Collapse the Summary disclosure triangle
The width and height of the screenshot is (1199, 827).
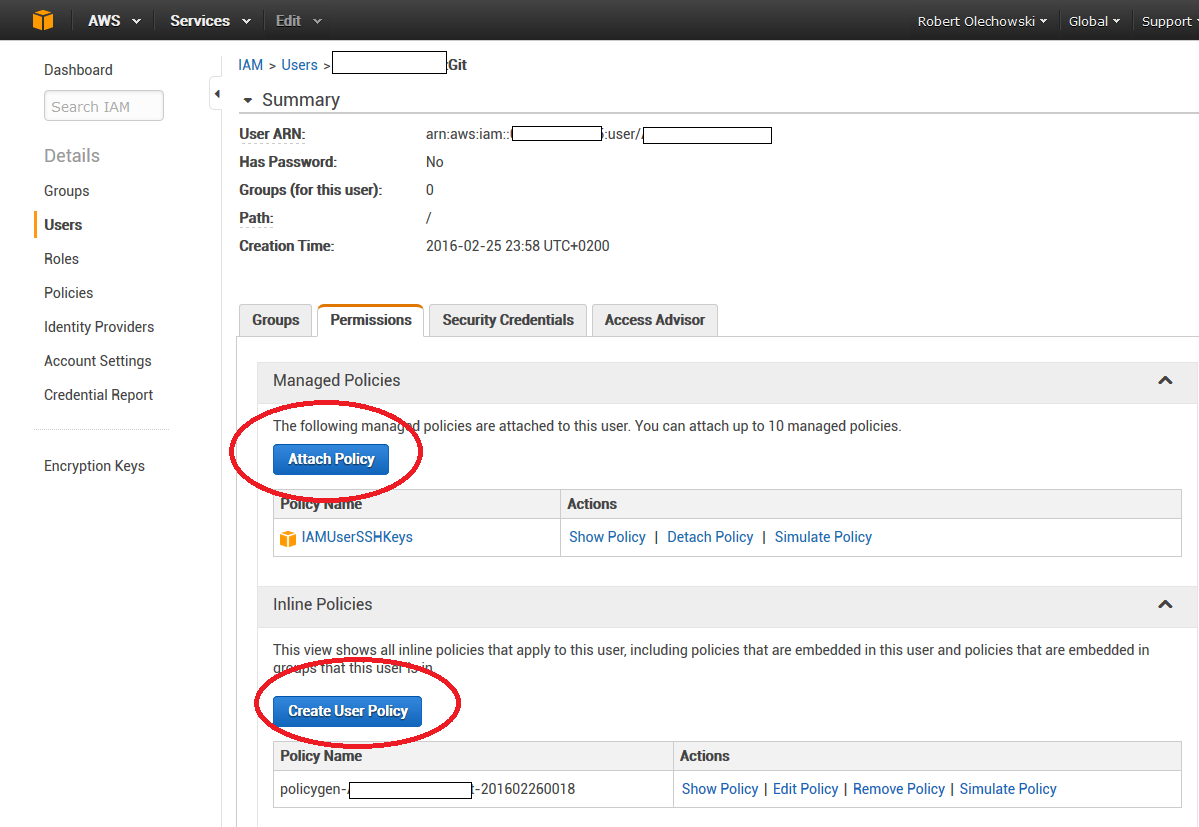[x=247, y=100]
